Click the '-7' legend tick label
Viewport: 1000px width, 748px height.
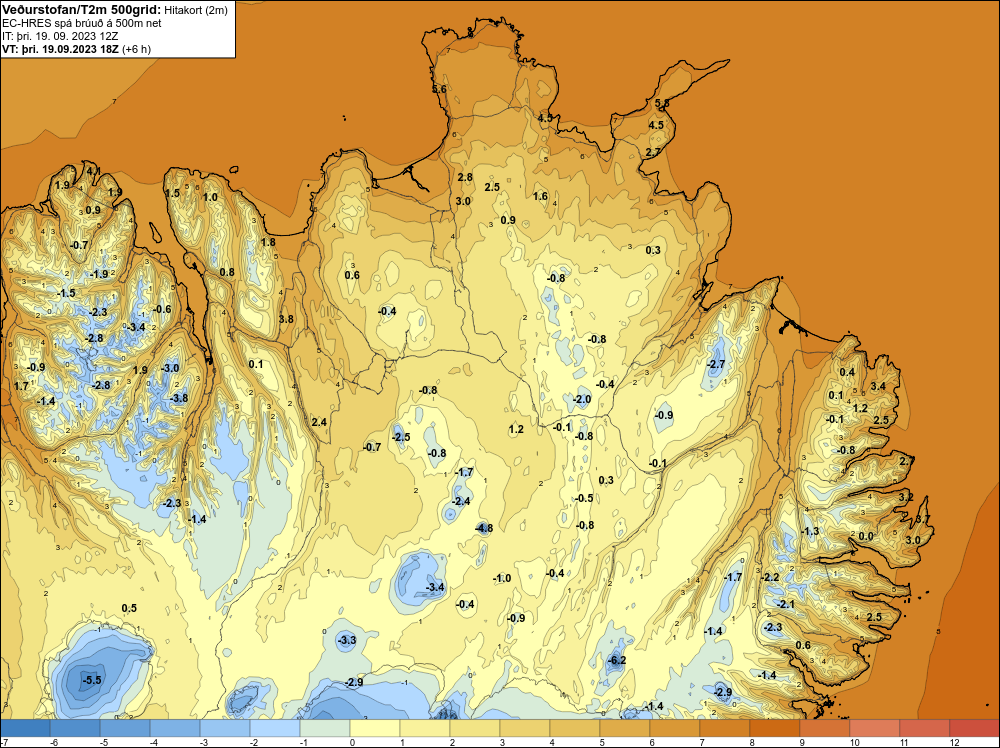point(4,742)
